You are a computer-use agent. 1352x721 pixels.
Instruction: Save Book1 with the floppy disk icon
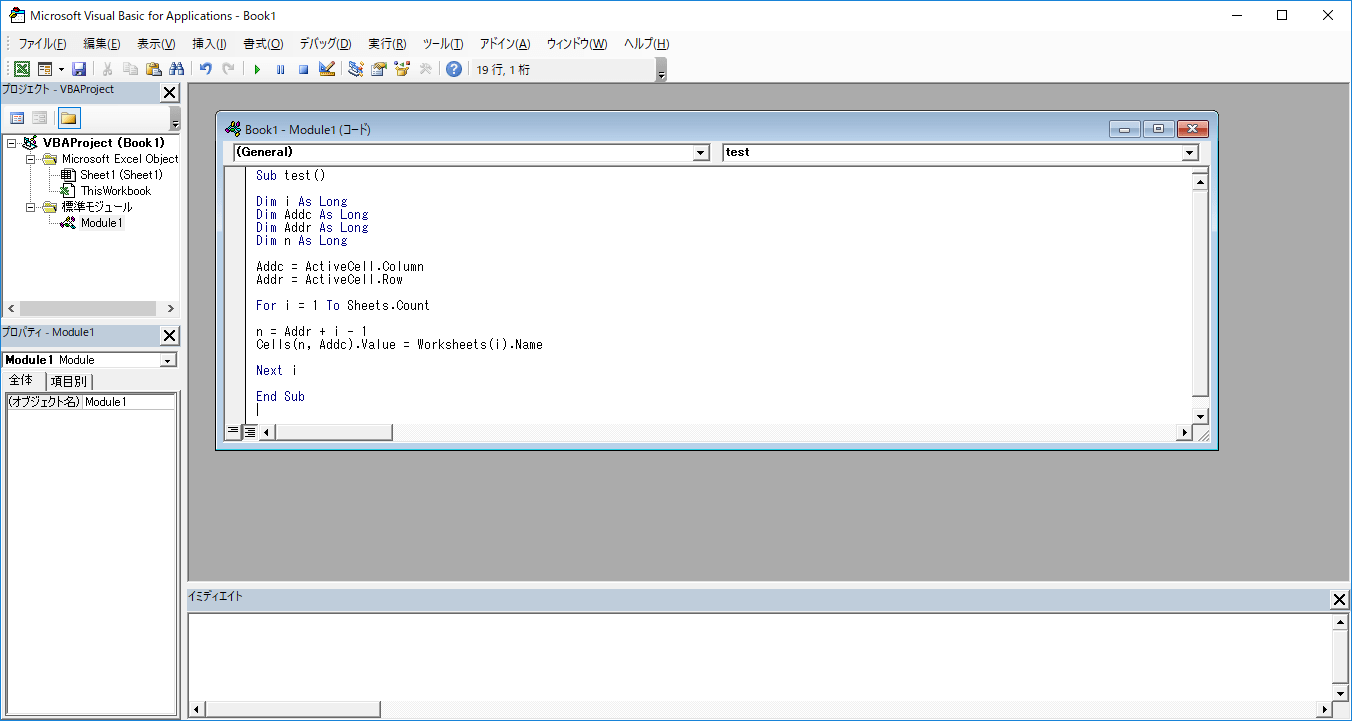[x=79, y=69]
